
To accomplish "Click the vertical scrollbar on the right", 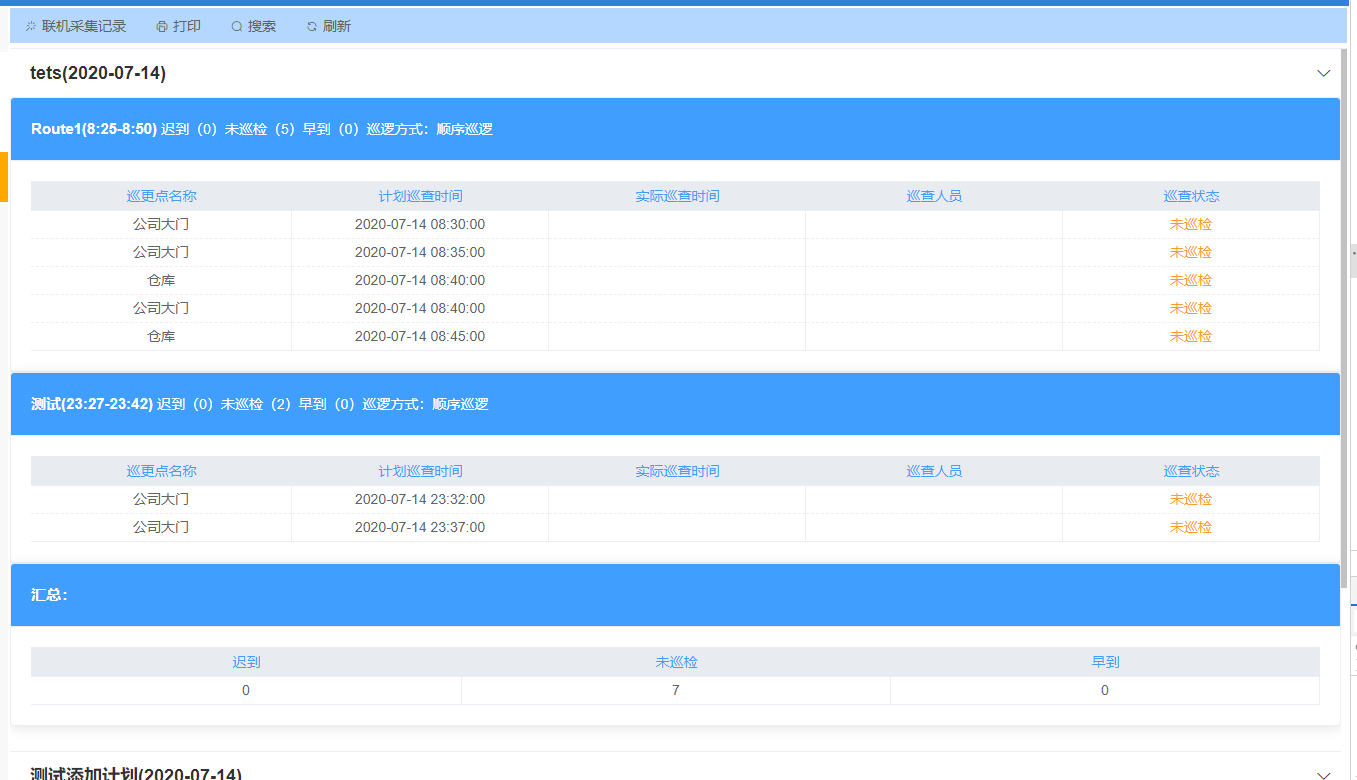I will pos(1344,300).
